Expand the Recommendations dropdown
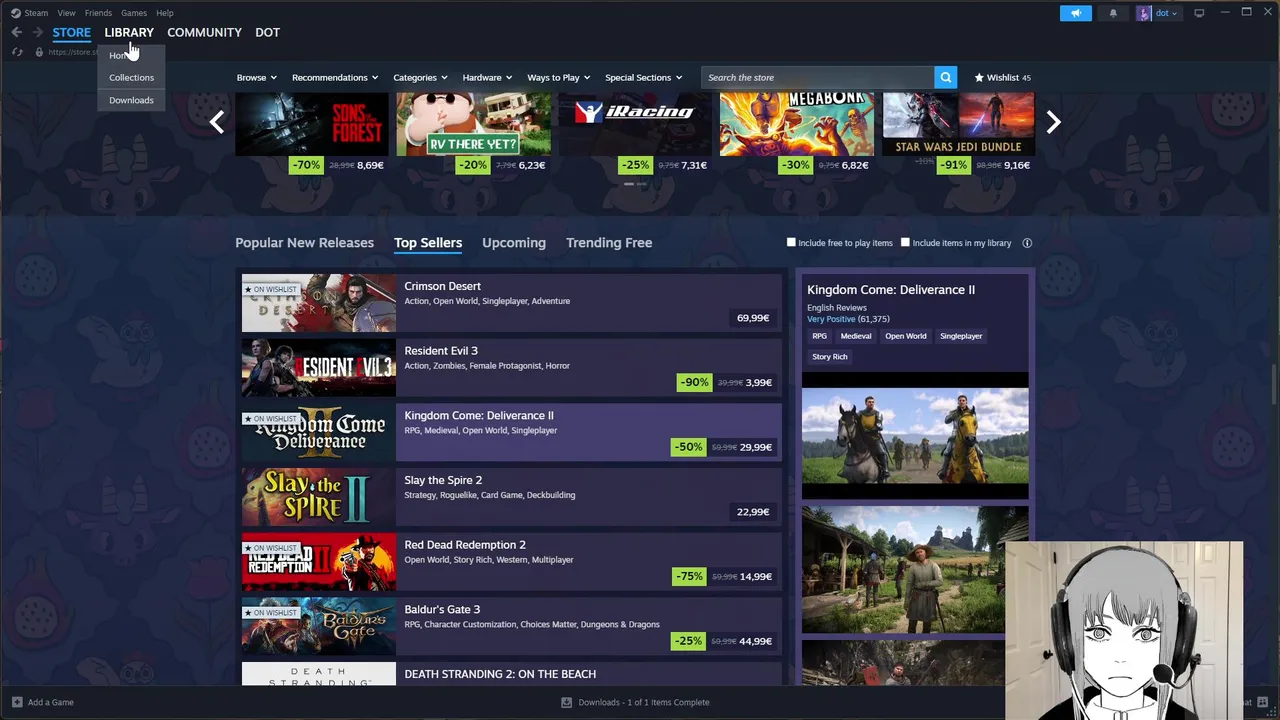The image size is (1280, 720). (x=335, y=77)
